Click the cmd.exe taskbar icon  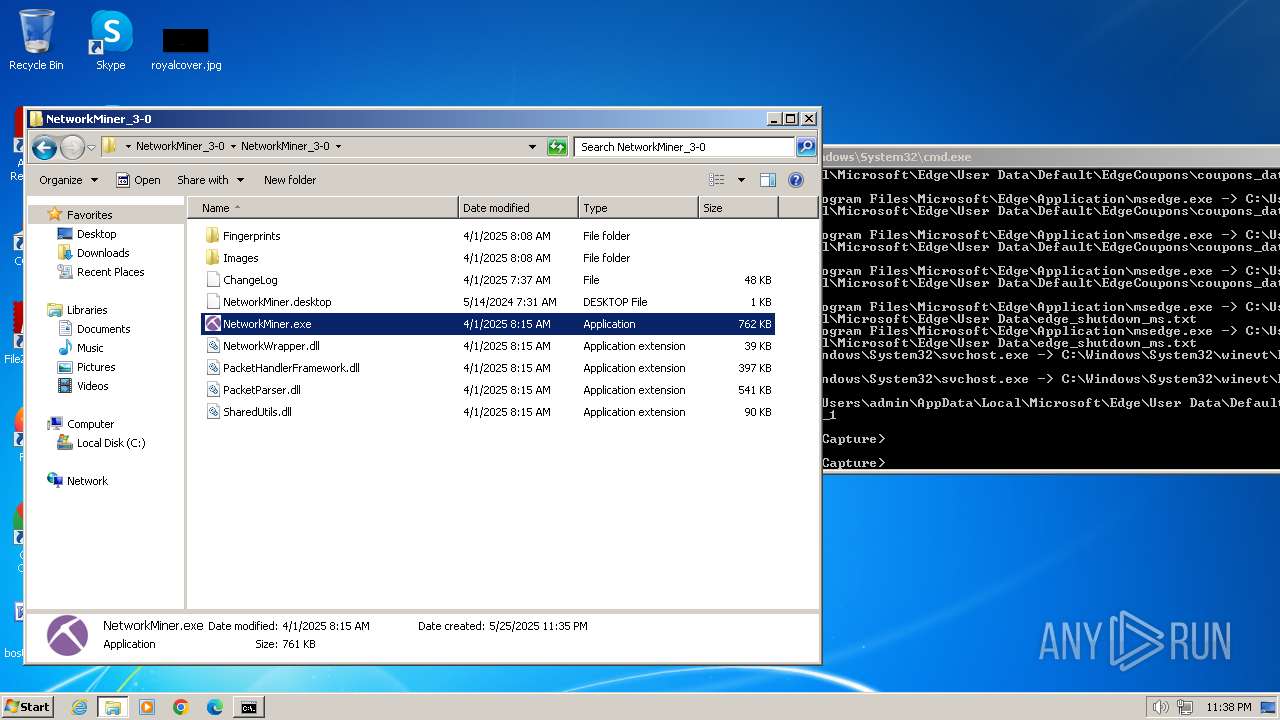tap(248, 707)
